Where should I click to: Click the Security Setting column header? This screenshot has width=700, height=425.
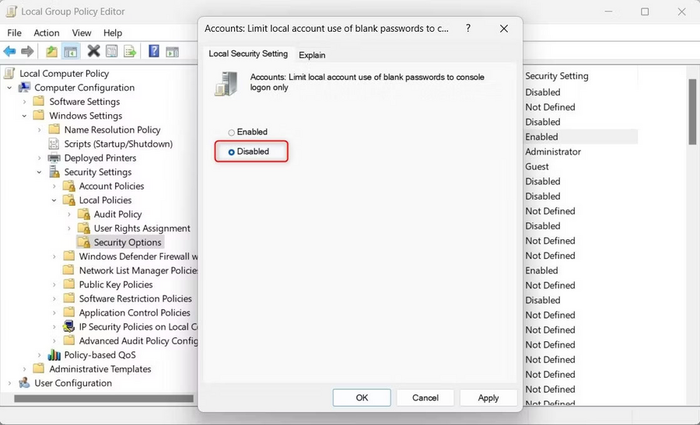(556, 76)
